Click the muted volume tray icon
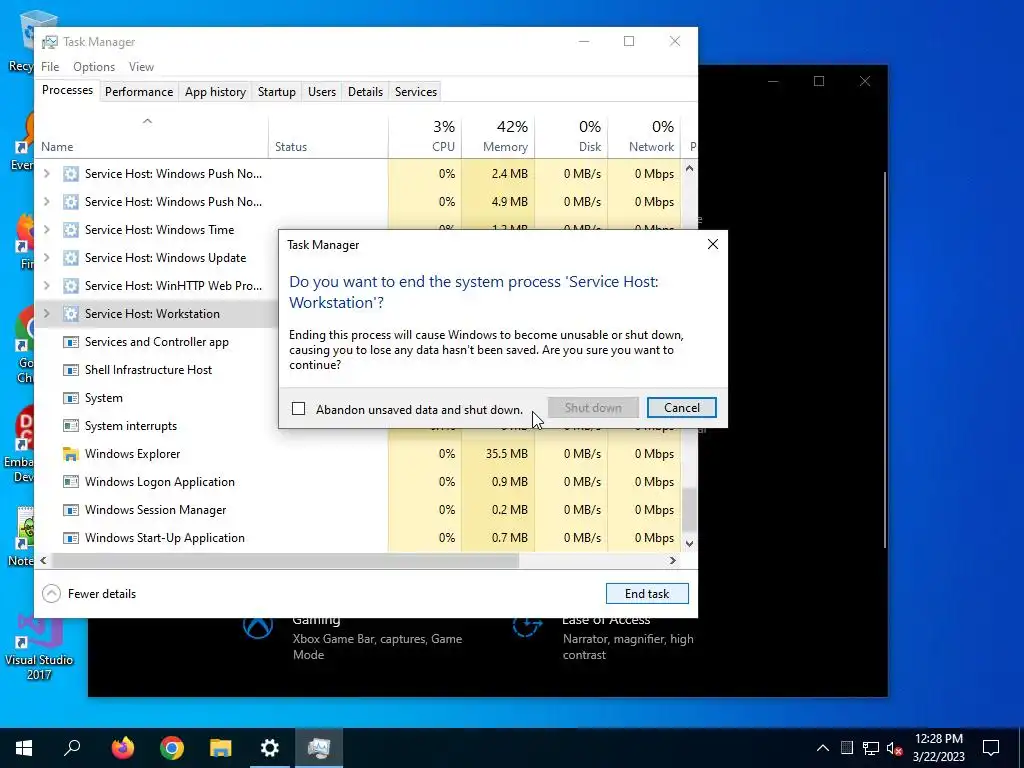This screenshot has width=1024, height=768. 895,748
